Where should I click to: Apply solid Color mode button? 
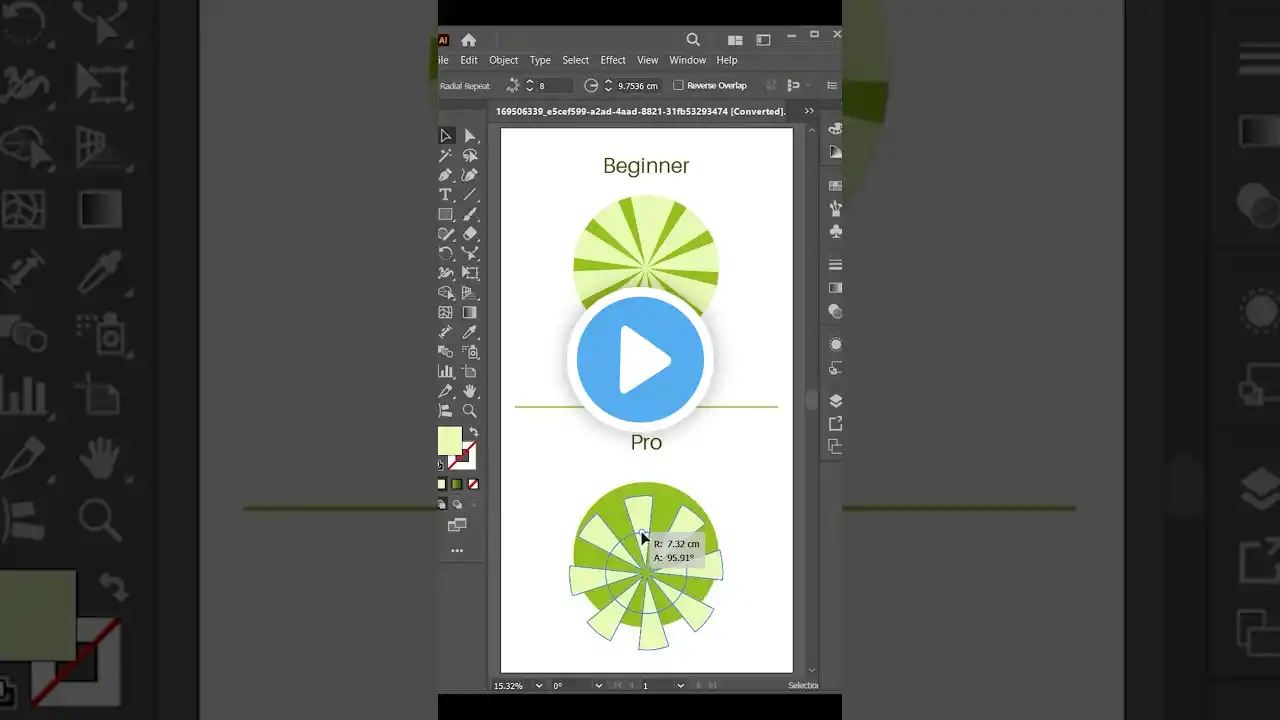(x=442, y=485)
